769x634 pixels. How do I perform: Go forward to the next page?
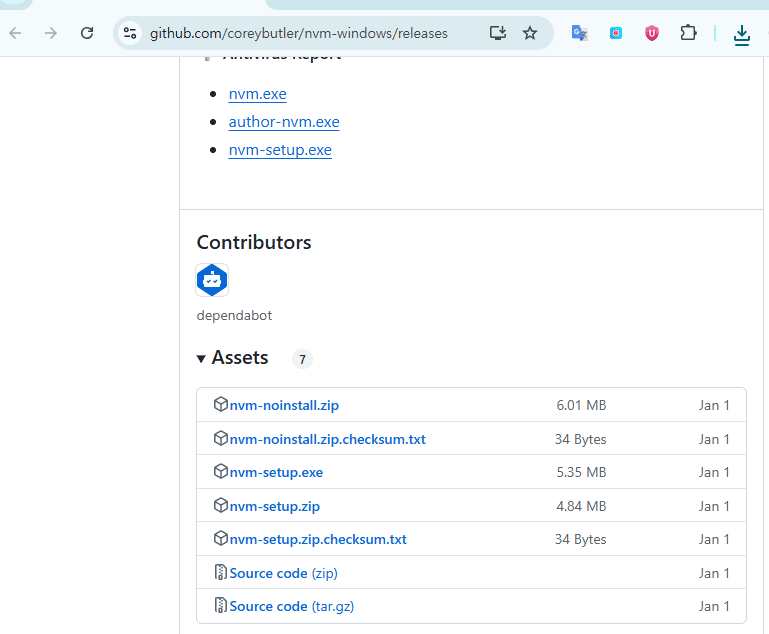click(x=51, y=33)
